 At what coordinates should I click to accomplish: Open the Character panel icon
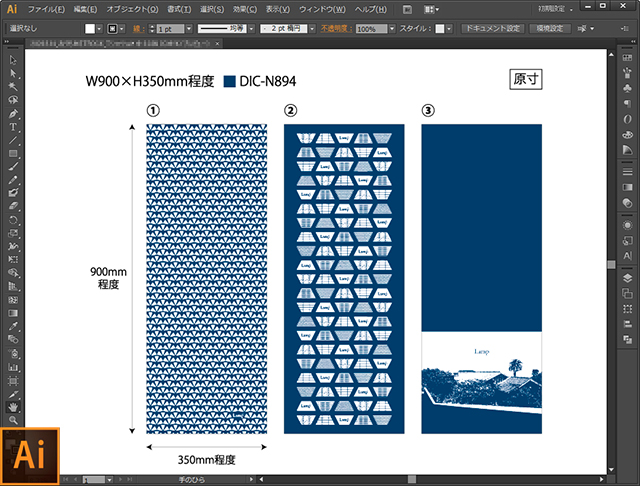click(x=627, y=256)
